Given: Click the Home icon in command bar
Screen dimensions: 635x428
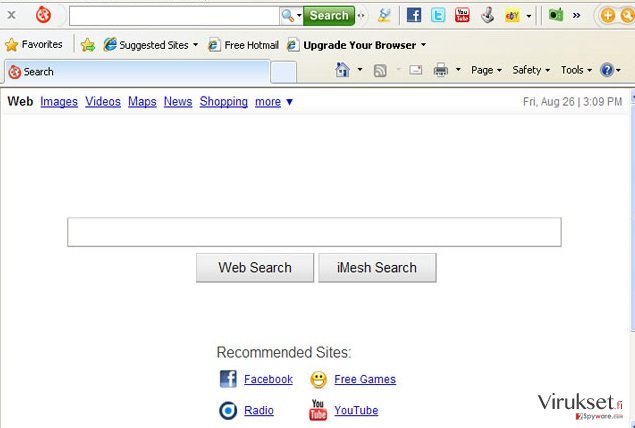Looking at the screenshot, I should coord(342,70).
